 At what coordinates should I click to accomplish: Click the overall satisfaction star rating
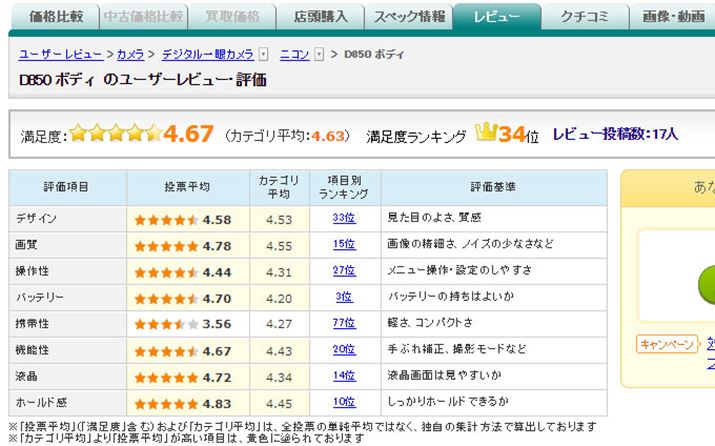coord(115,134)
